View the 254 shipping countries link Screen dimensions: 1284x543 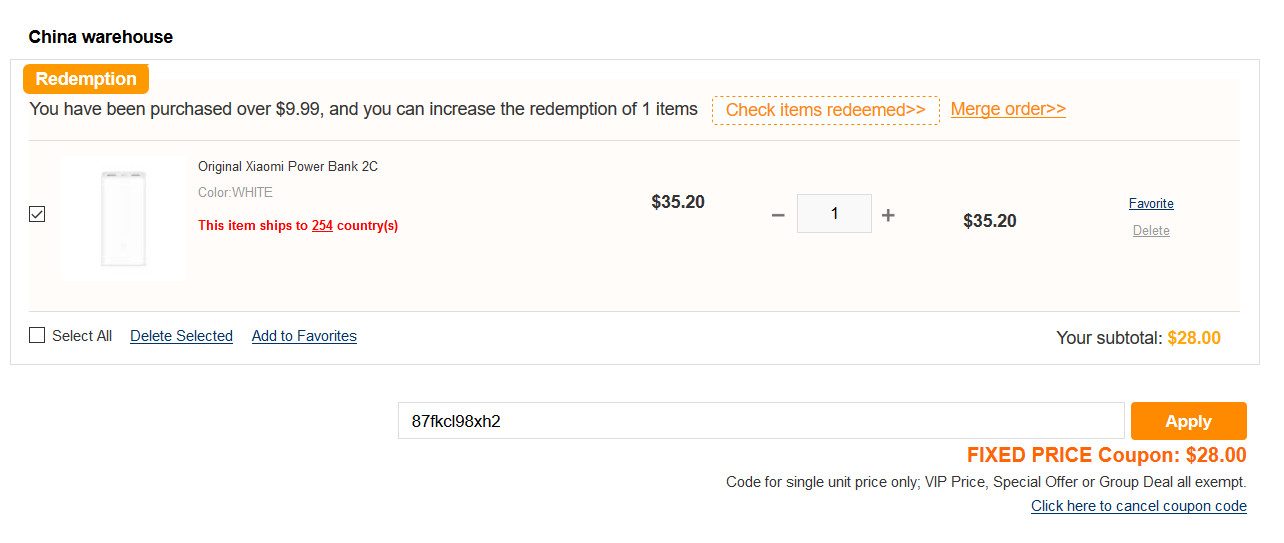pos(322,226)
